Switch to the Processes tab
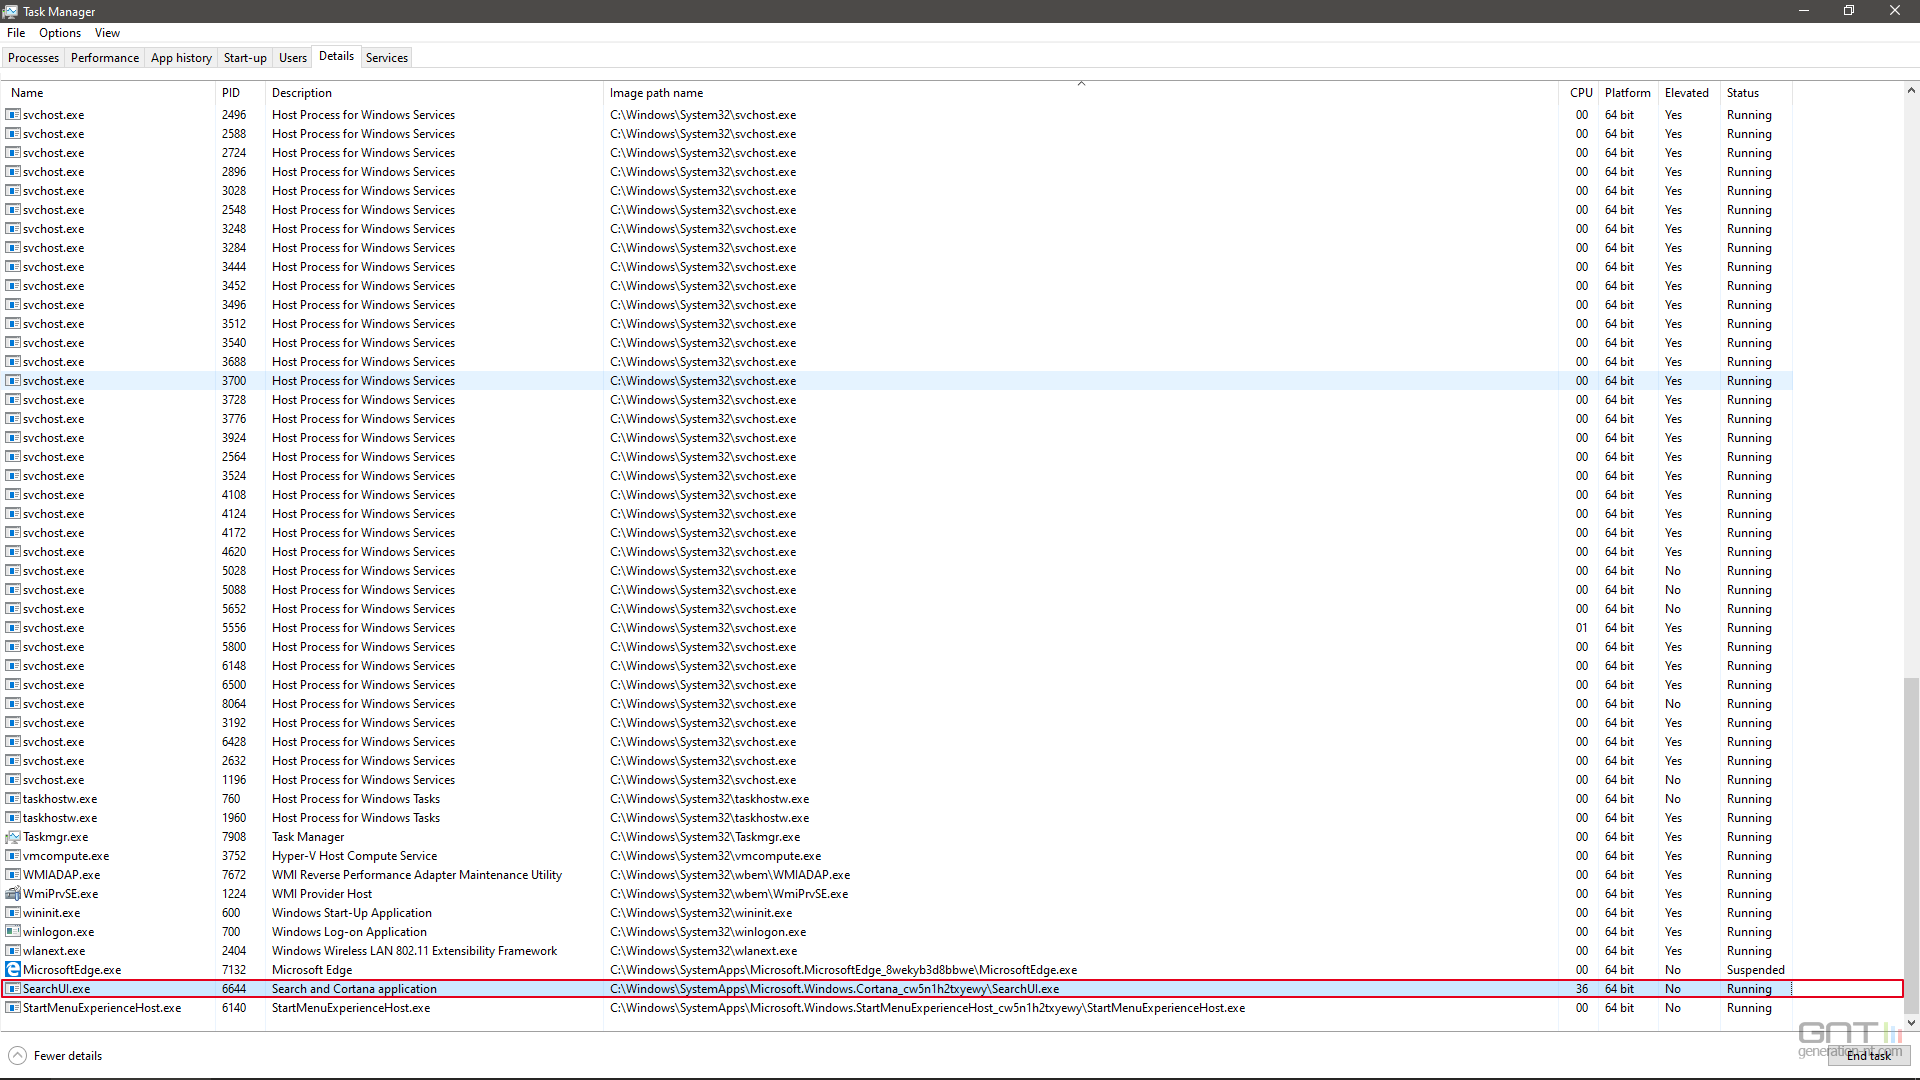This screenshot has height=1080, width=1920. tap(33, 58)
